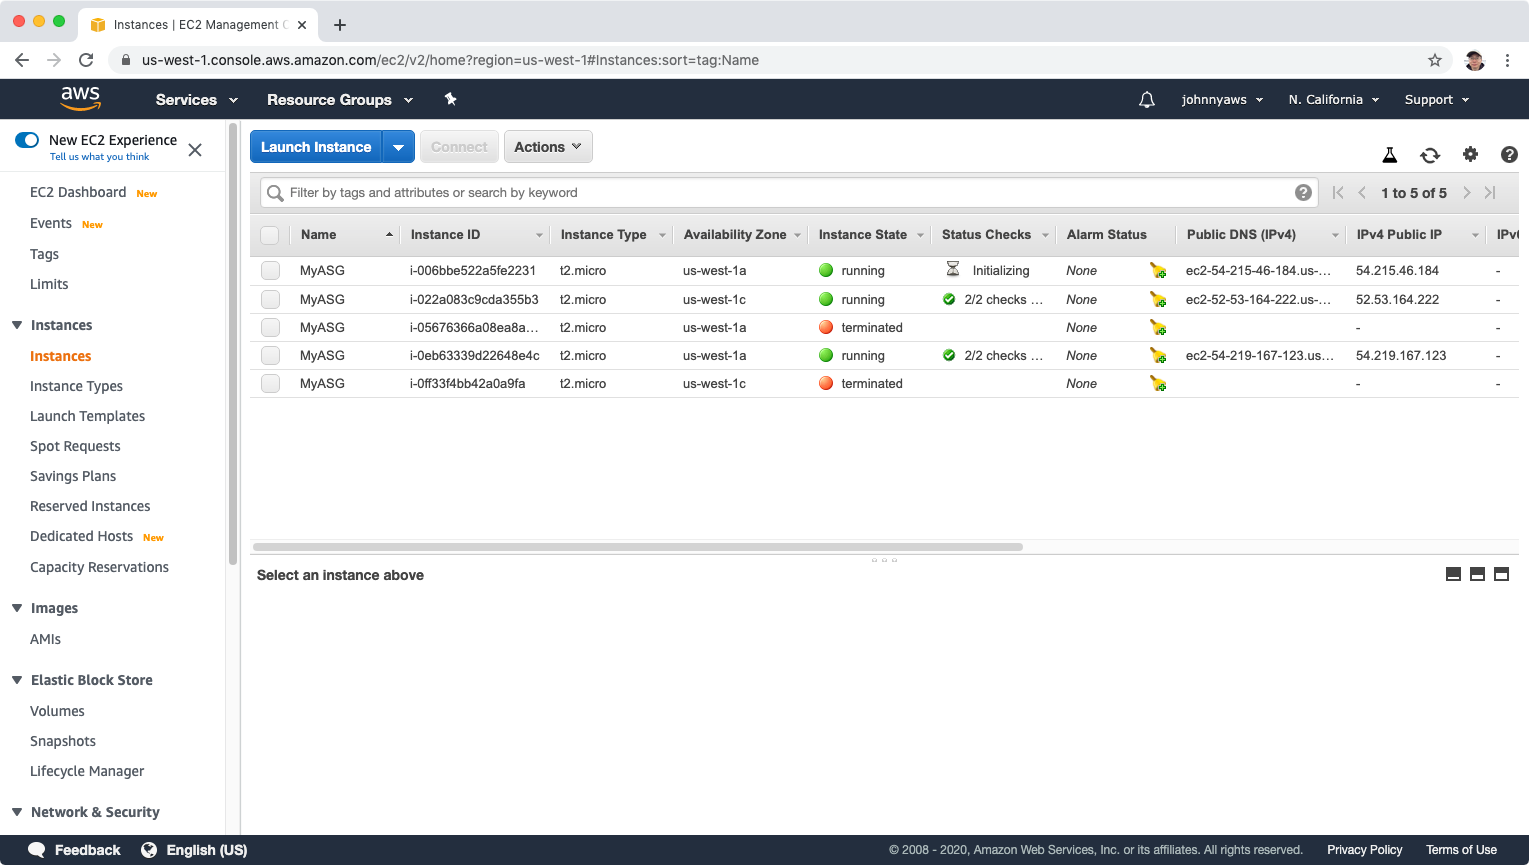Viewport: 1529px width, 865px height.
Task: Click alarm icon for instance i-0eb63339d22648e4c
Action: coord(1158,355)
